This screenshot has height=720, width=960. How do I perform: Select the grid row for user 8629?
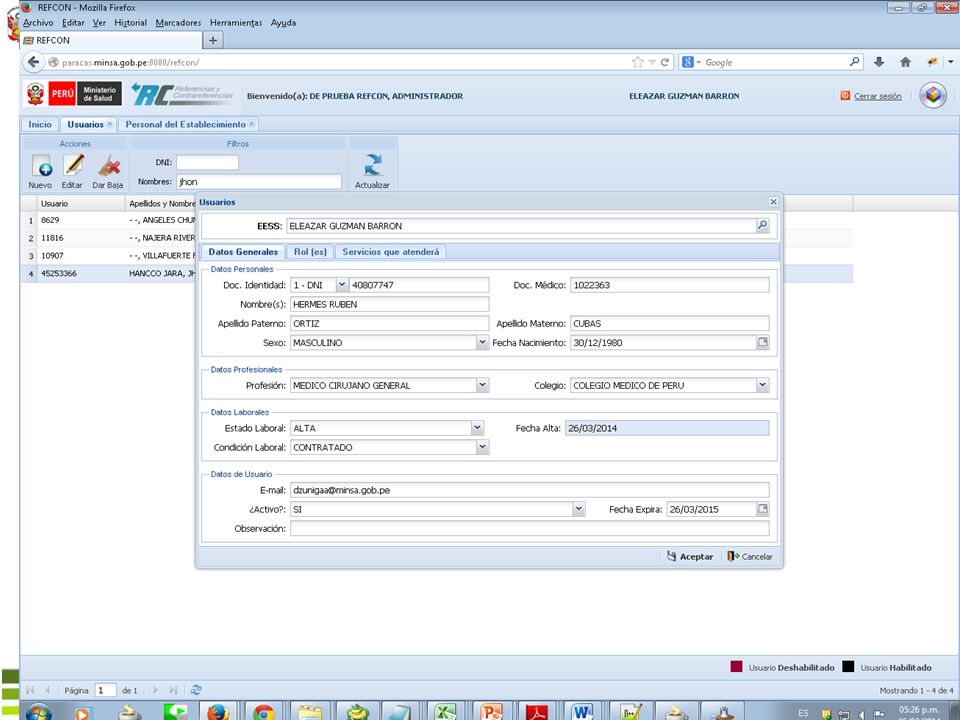click(107, 220)
